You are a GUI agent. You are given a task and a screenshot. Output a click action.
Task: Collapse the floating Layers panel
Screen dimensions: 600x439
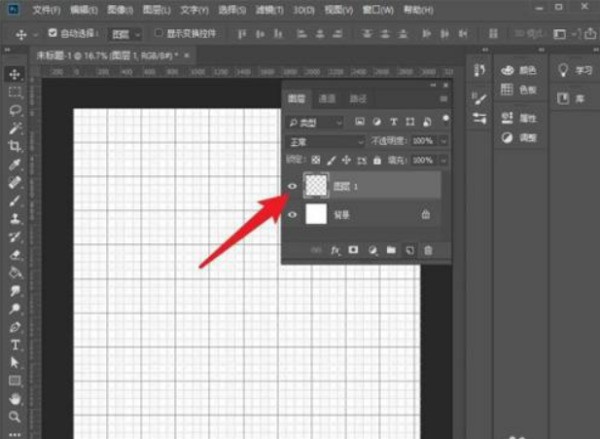pyautogui.click(x=433, y=85)
